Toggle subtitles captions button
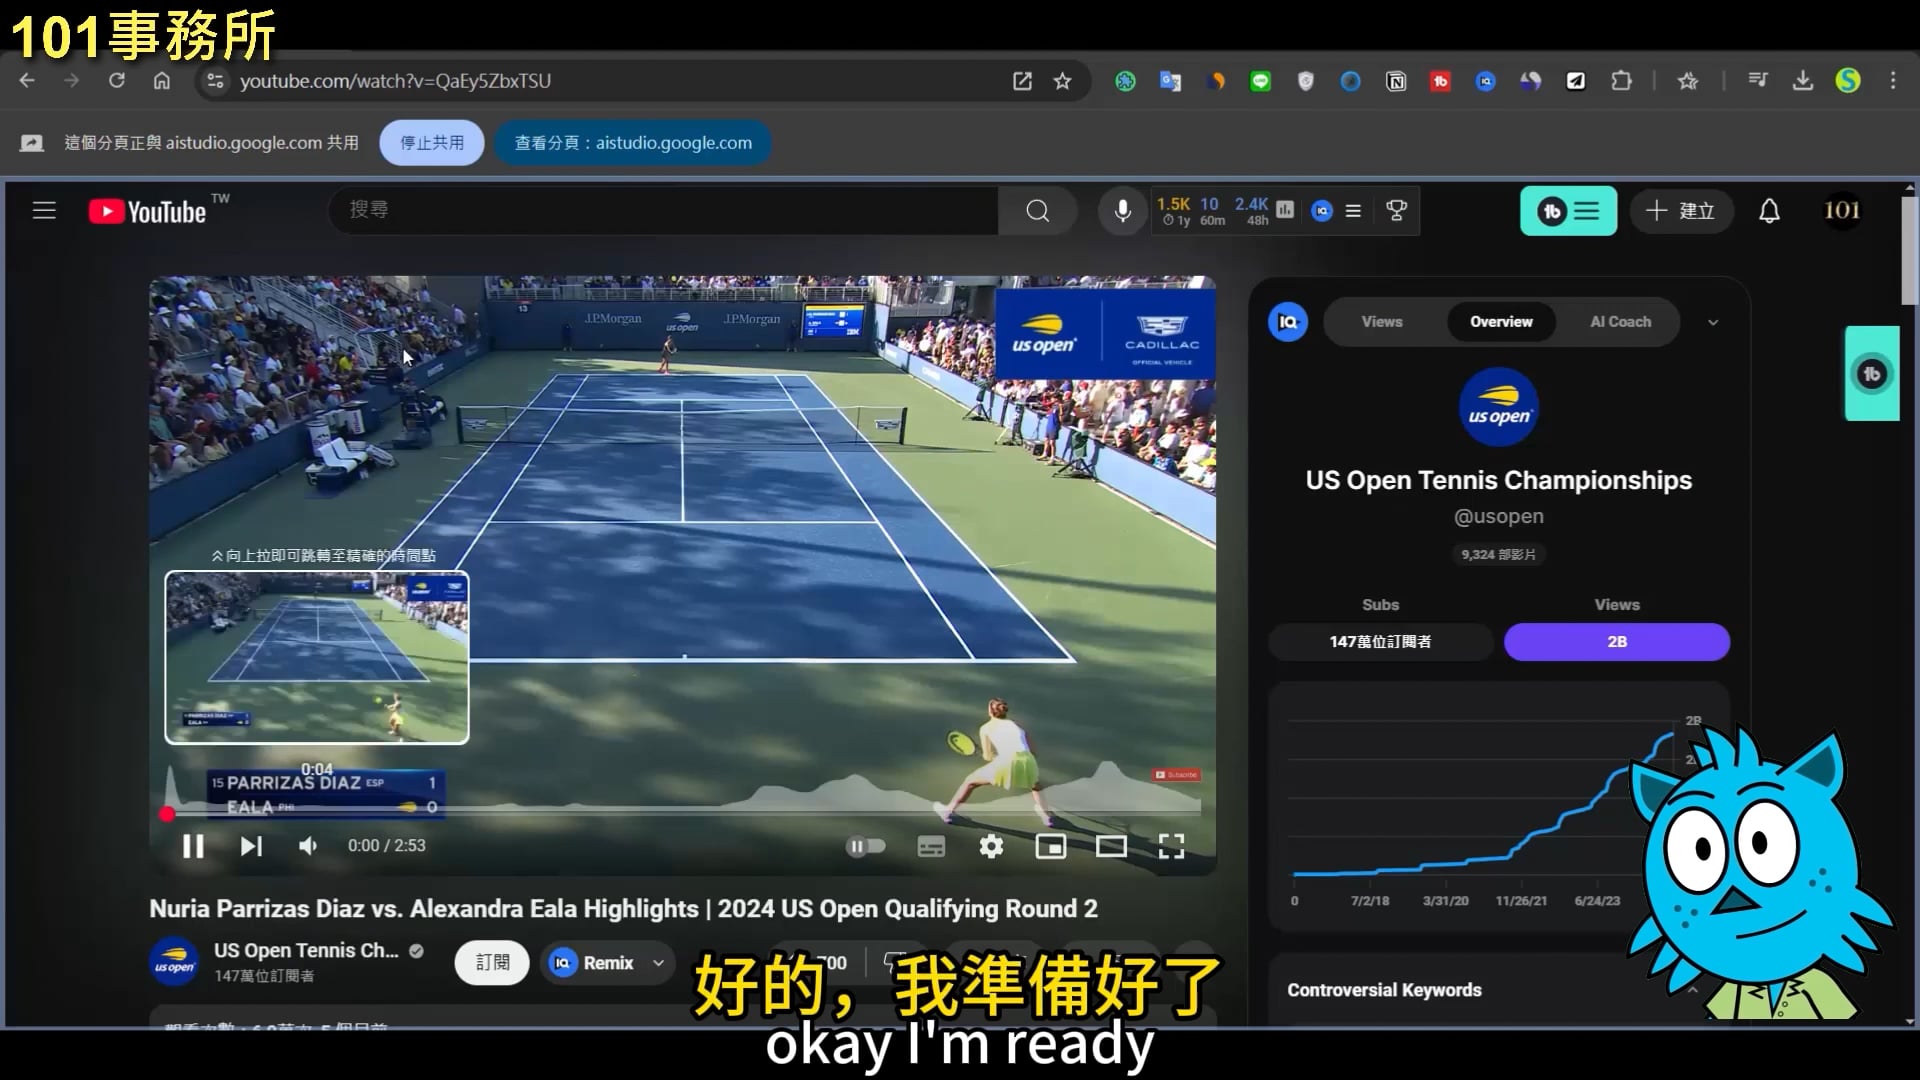The image size is (1920, 1080). pos(931,847)
